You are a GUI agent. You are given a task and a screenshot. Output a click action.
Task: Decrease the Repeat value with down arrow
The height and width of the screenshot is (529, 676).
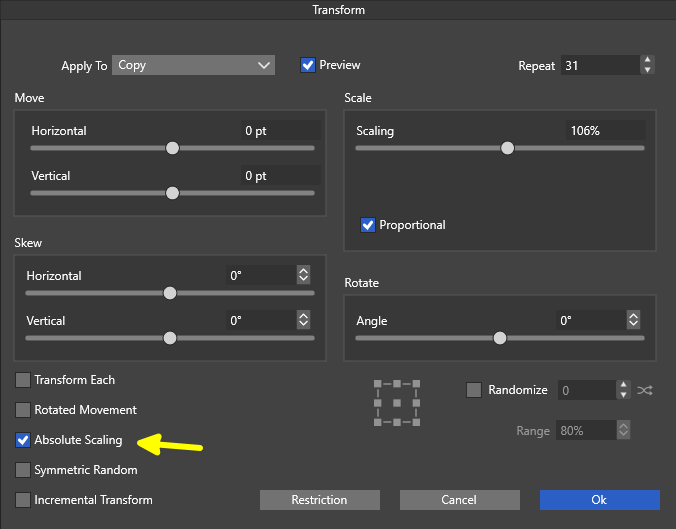coord(648,70)
